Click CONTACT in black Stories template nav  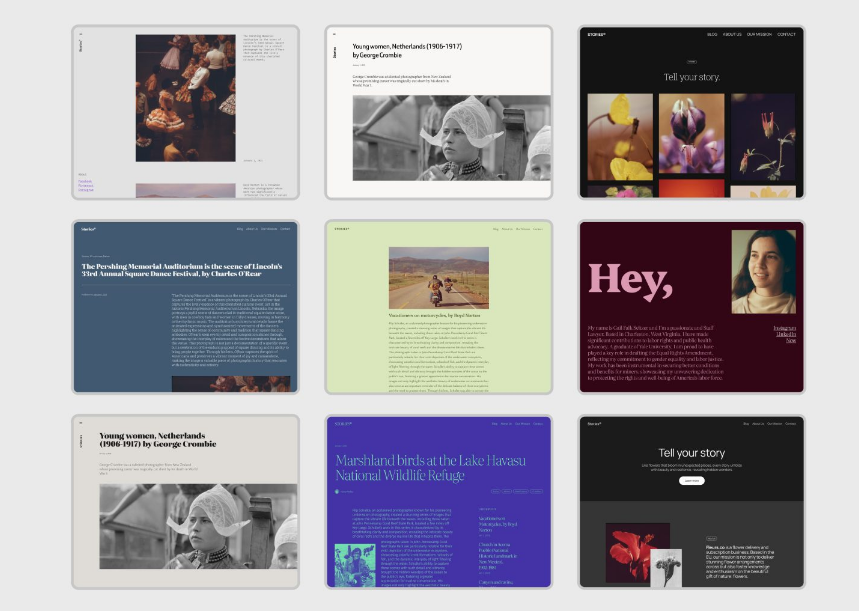point(787,35)
